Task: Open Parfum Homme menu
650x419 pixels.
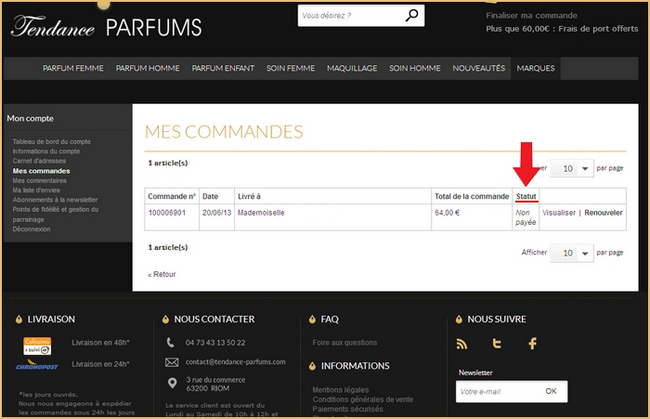Action: tap(148, 68)
